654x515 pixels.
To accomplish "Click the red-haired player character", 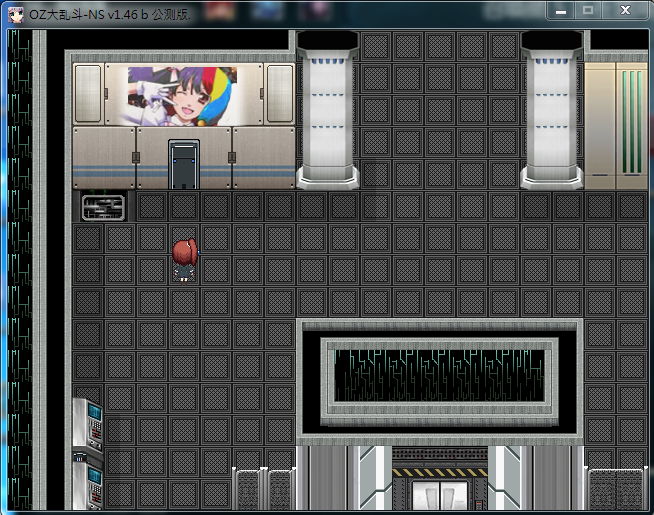I will 185,261.
